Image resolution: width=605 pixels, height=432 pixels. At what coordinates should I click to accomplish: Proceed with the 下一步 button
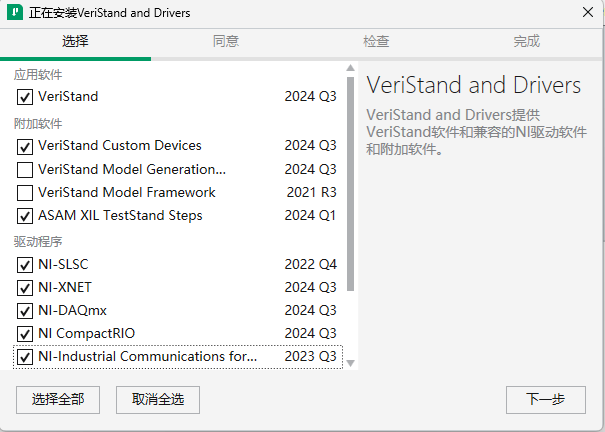point(546,400)
